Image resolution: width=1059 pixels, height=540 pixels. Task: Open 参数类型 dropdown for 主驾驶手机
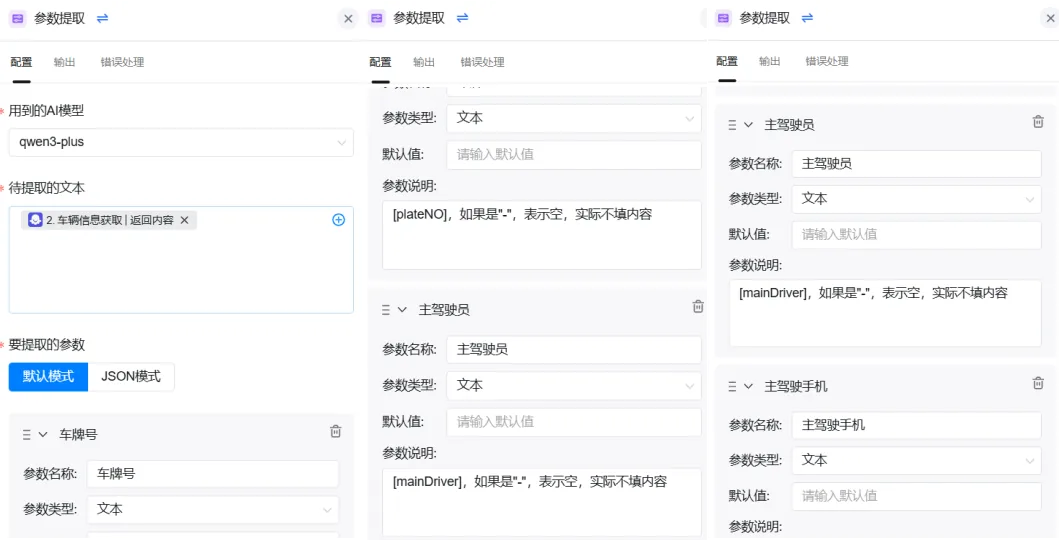(x=916, y=460)
